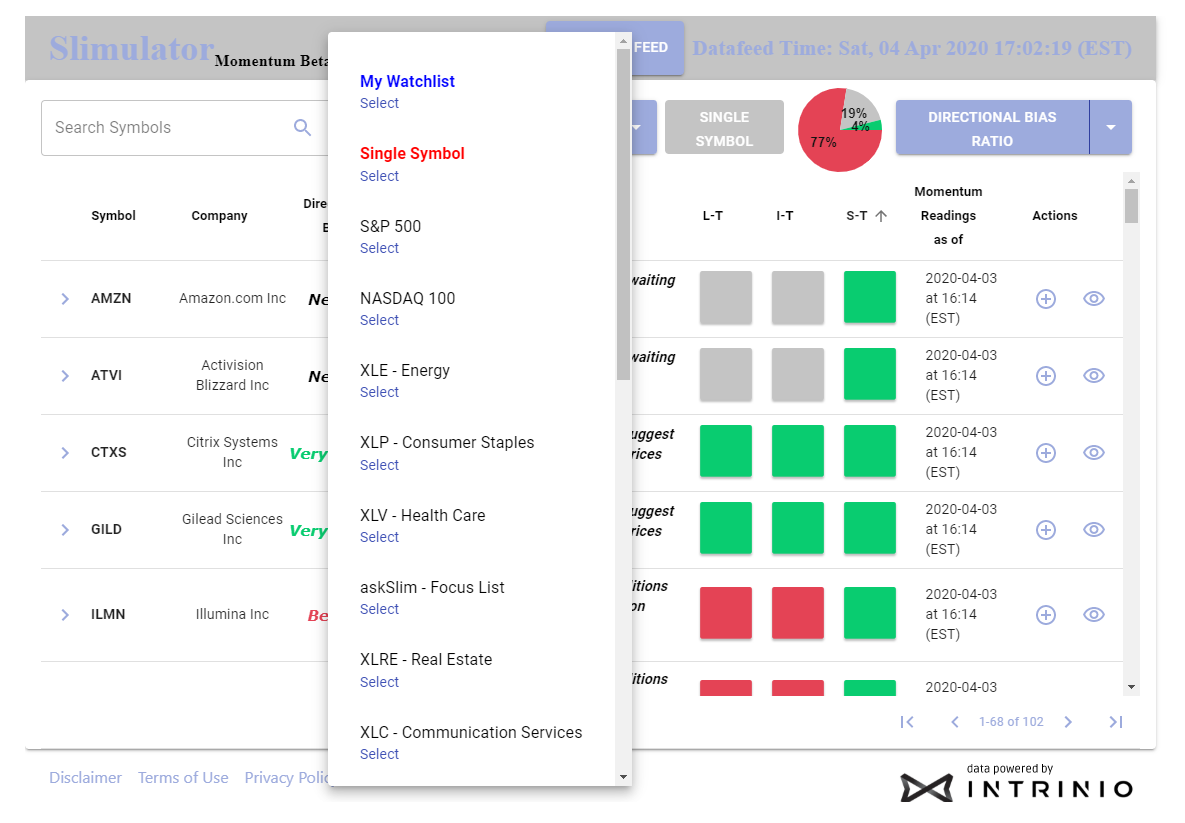Click the table vertical scrollbar thumb
Image resolution: width=1185 pixels, height=823 pixels.
pos(1131,206)
